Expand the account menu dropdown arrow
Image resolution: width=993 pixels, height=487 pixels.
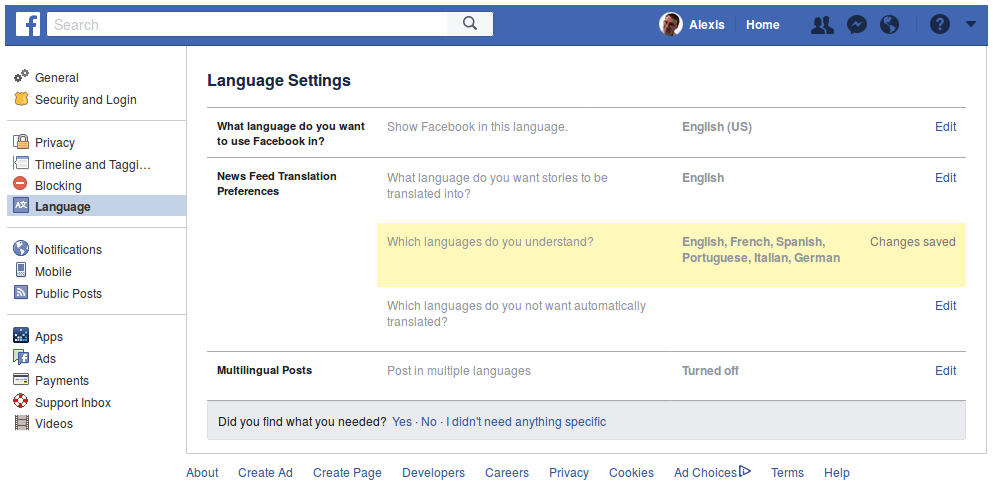click(971, 25)
